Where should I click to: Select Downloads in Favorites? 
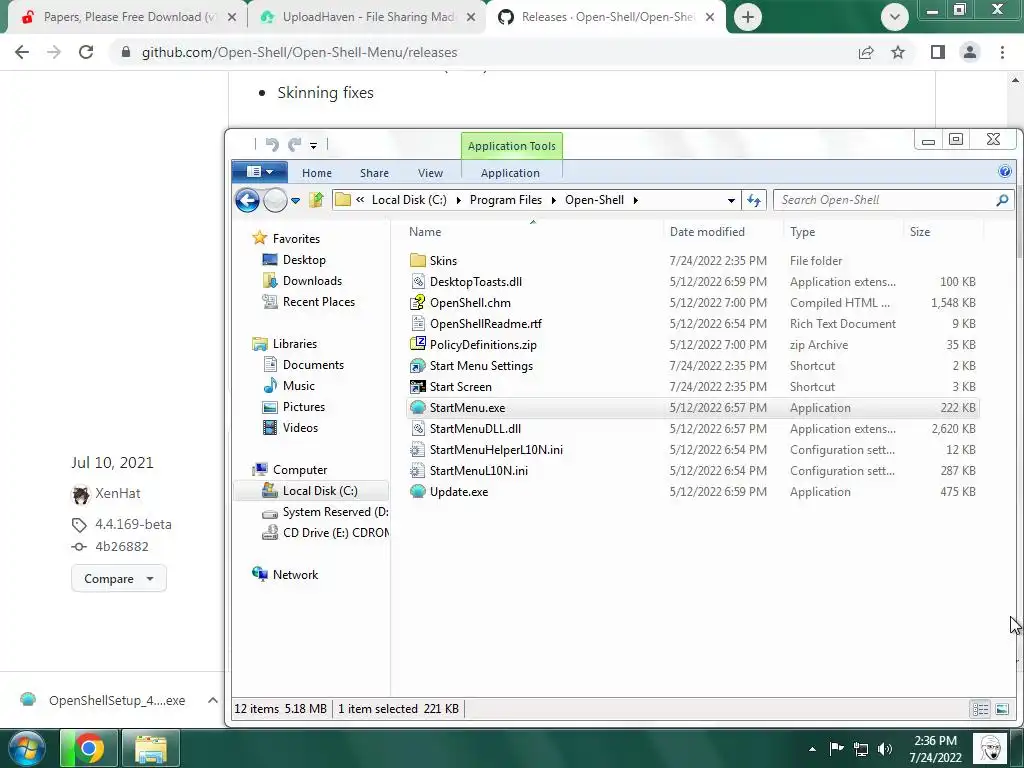tap(312, 281)
